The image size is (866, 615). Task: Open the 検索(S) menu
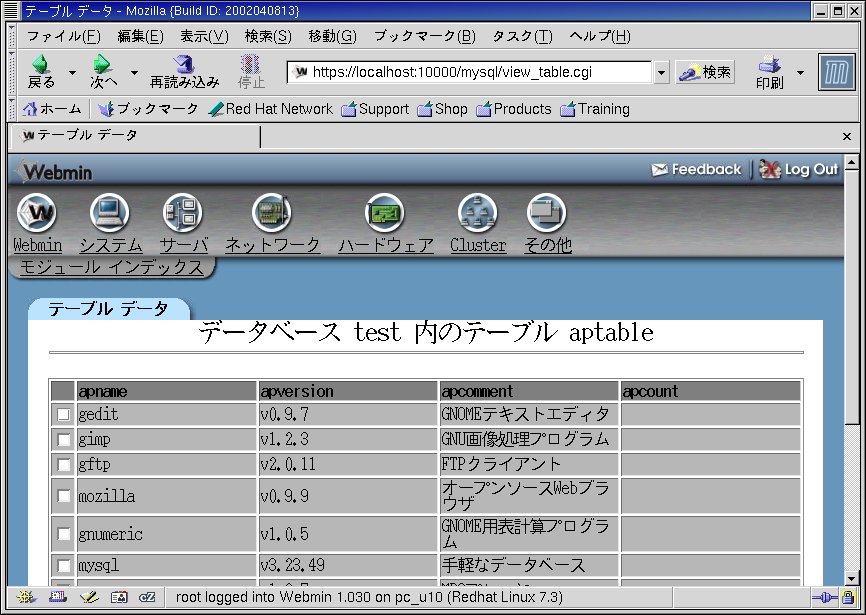pos(268,36)
